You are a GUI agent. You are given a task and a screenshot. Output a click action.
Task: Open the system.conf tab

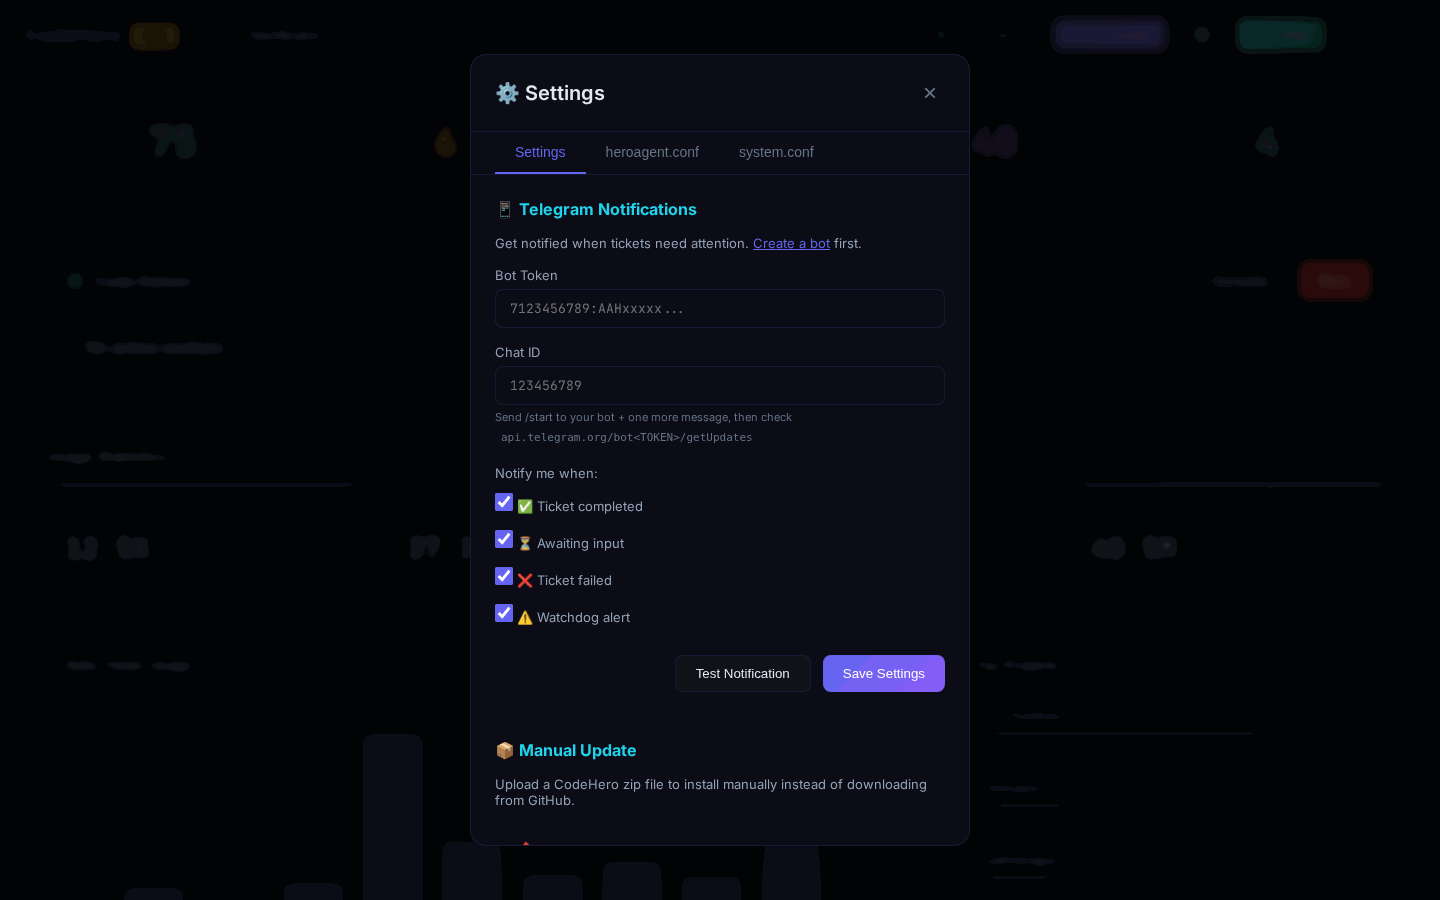(x=776, y=152)
